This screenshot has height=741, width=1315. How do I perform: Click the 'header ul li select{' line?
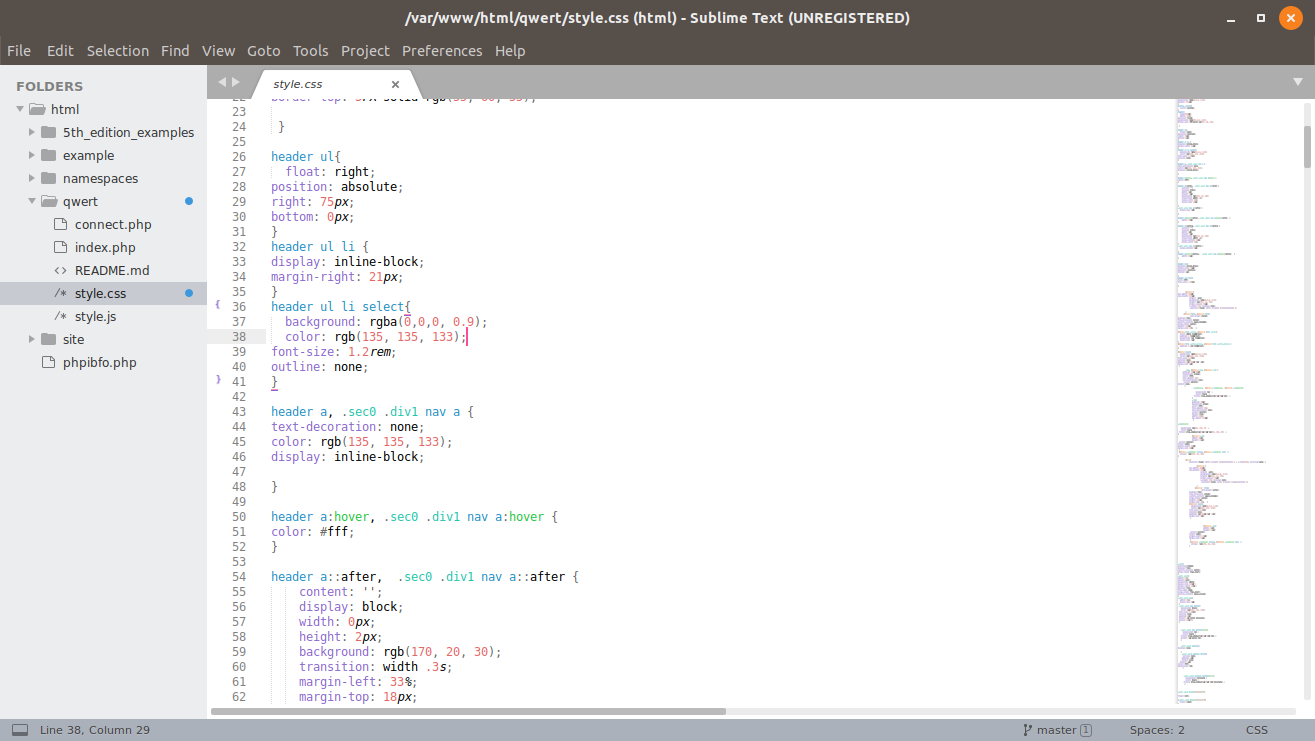341,307
